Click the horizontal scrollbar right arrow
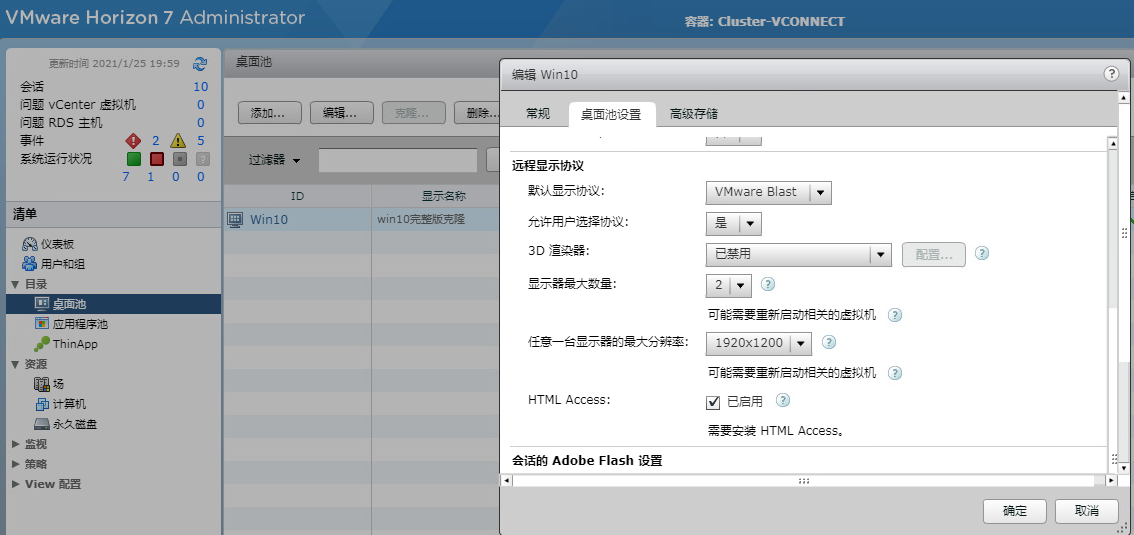Image resolution: width=1134 pixels, height=535 pixels. [x=1111, y=481]
